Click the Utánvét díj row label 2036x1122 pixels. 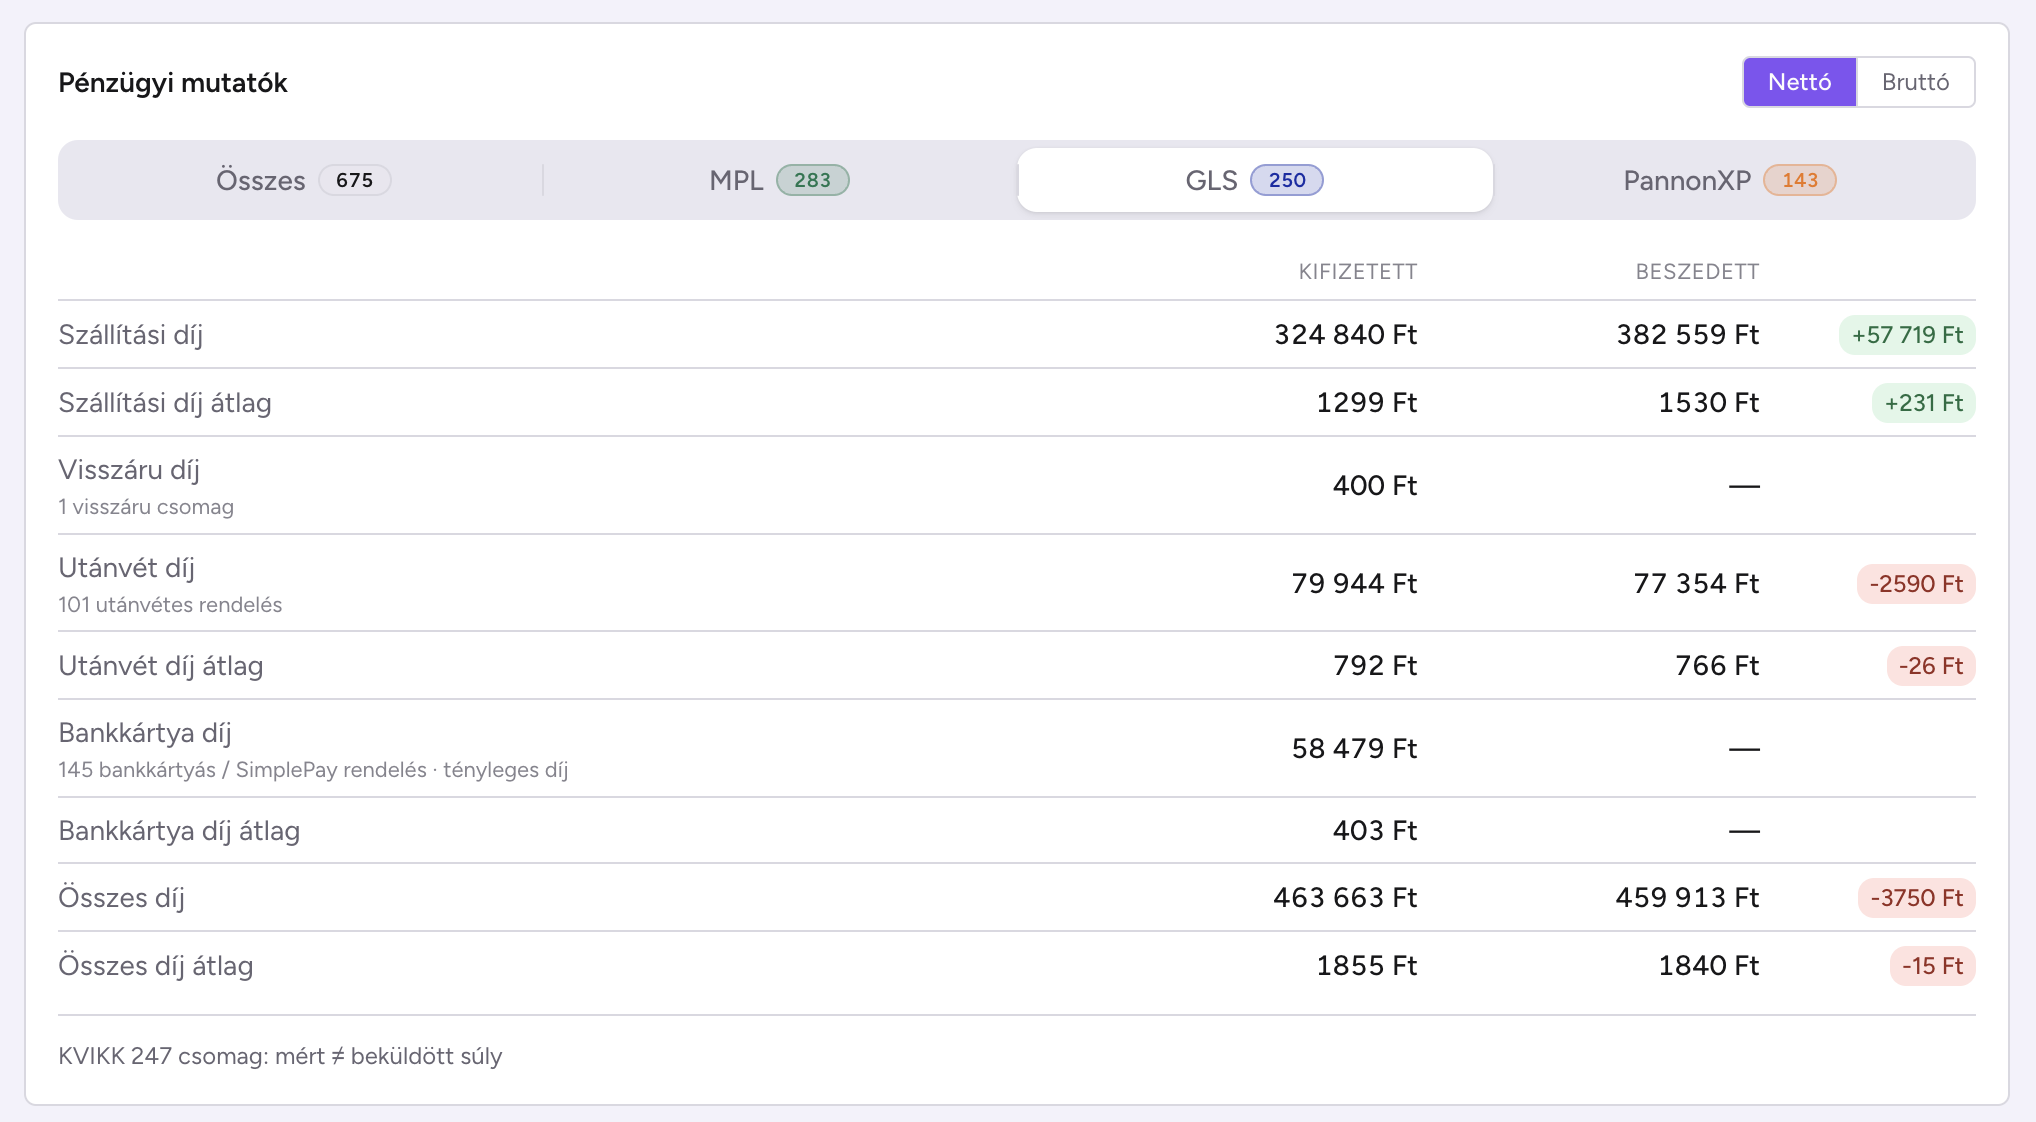127,568
